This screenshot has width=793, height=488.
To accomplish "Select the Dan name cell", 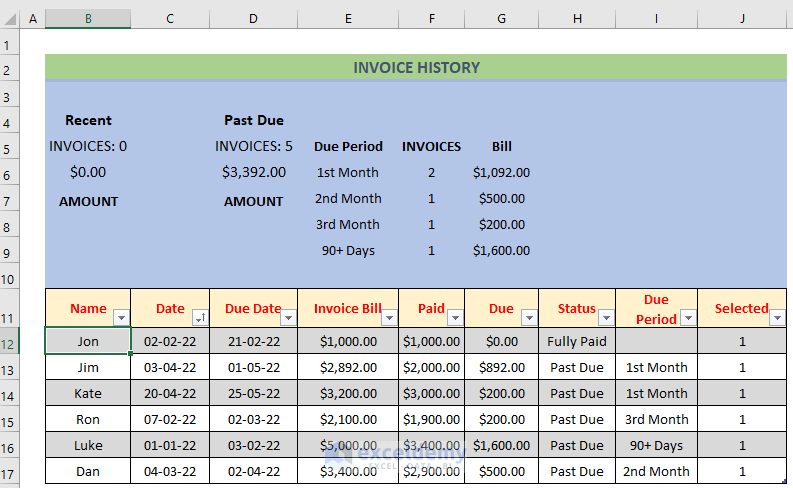I will pyautogui.click(x=88, y=472).
